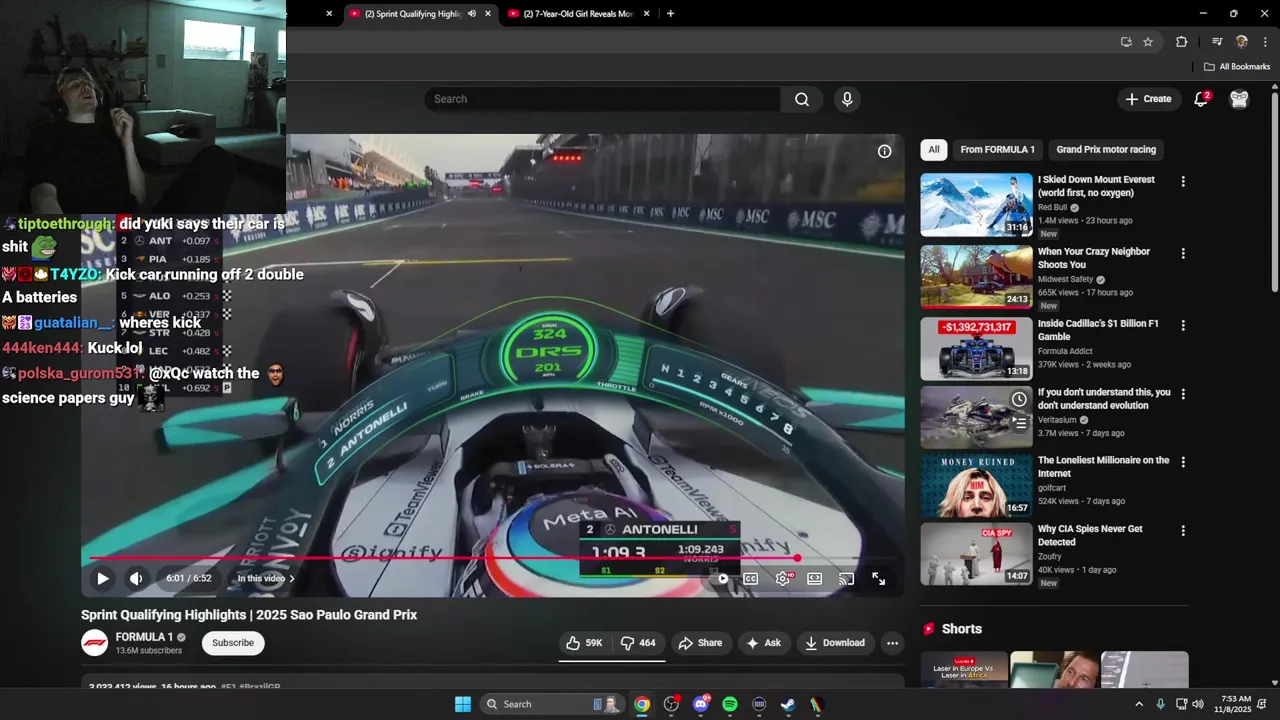
Task: Subscribe to the FORMULA 1 channel
Action: pos(233,643)
